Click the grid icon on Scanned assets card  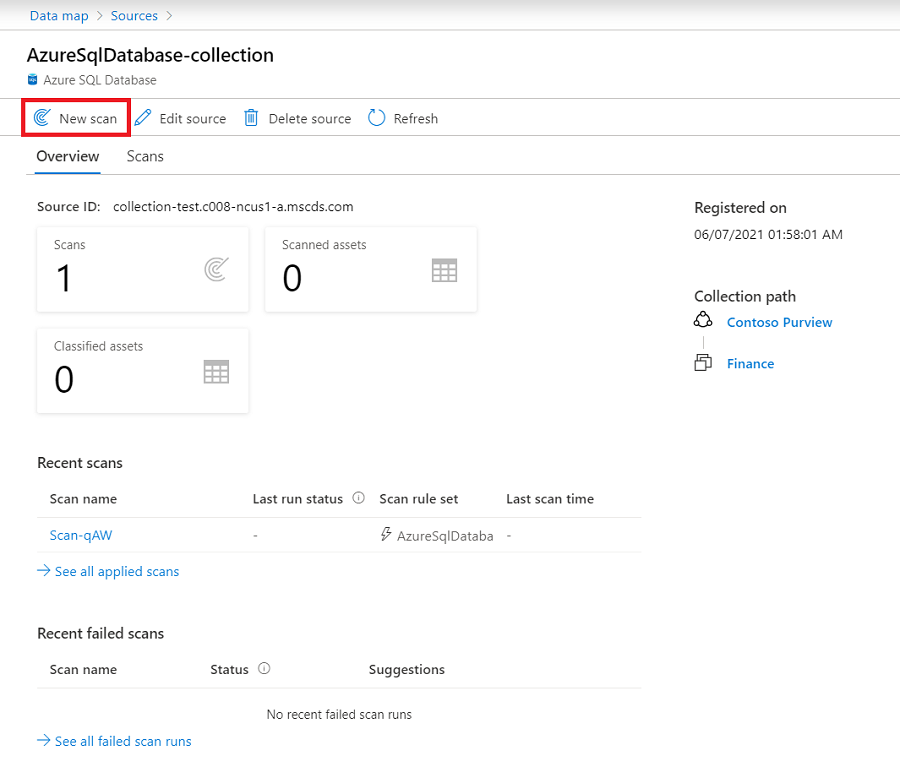[444, 269]
